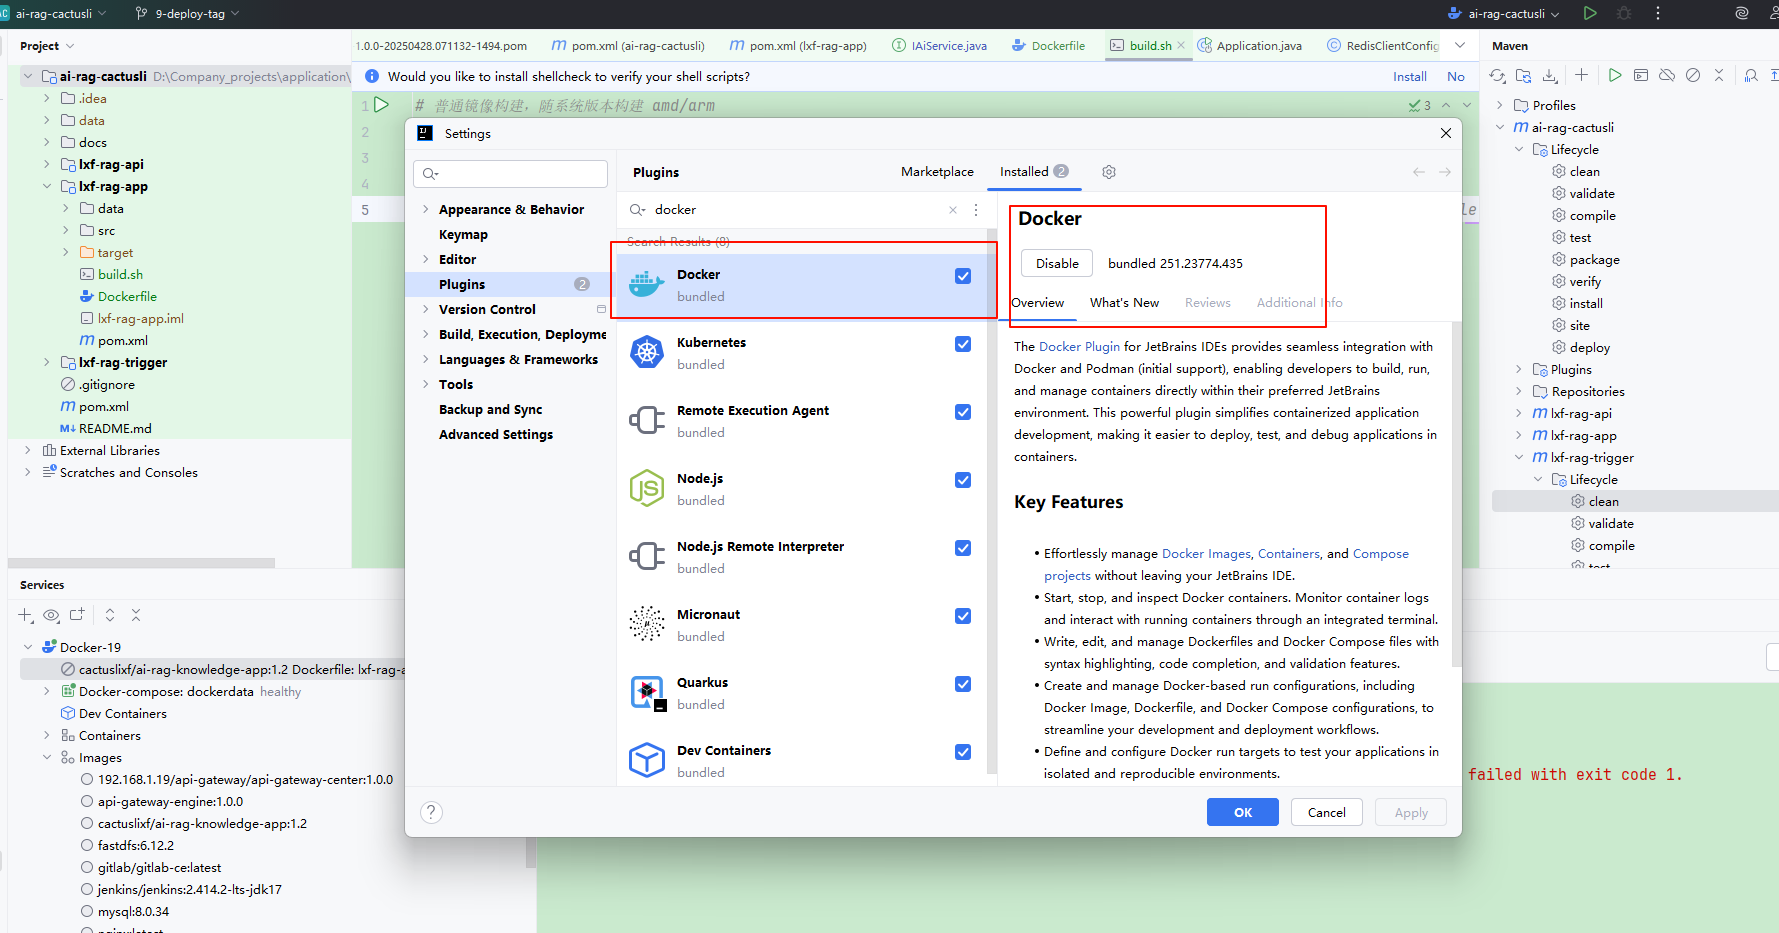
Task: Uncheck the Kubernetes plugin checkbox
Action: coord(963,344)
